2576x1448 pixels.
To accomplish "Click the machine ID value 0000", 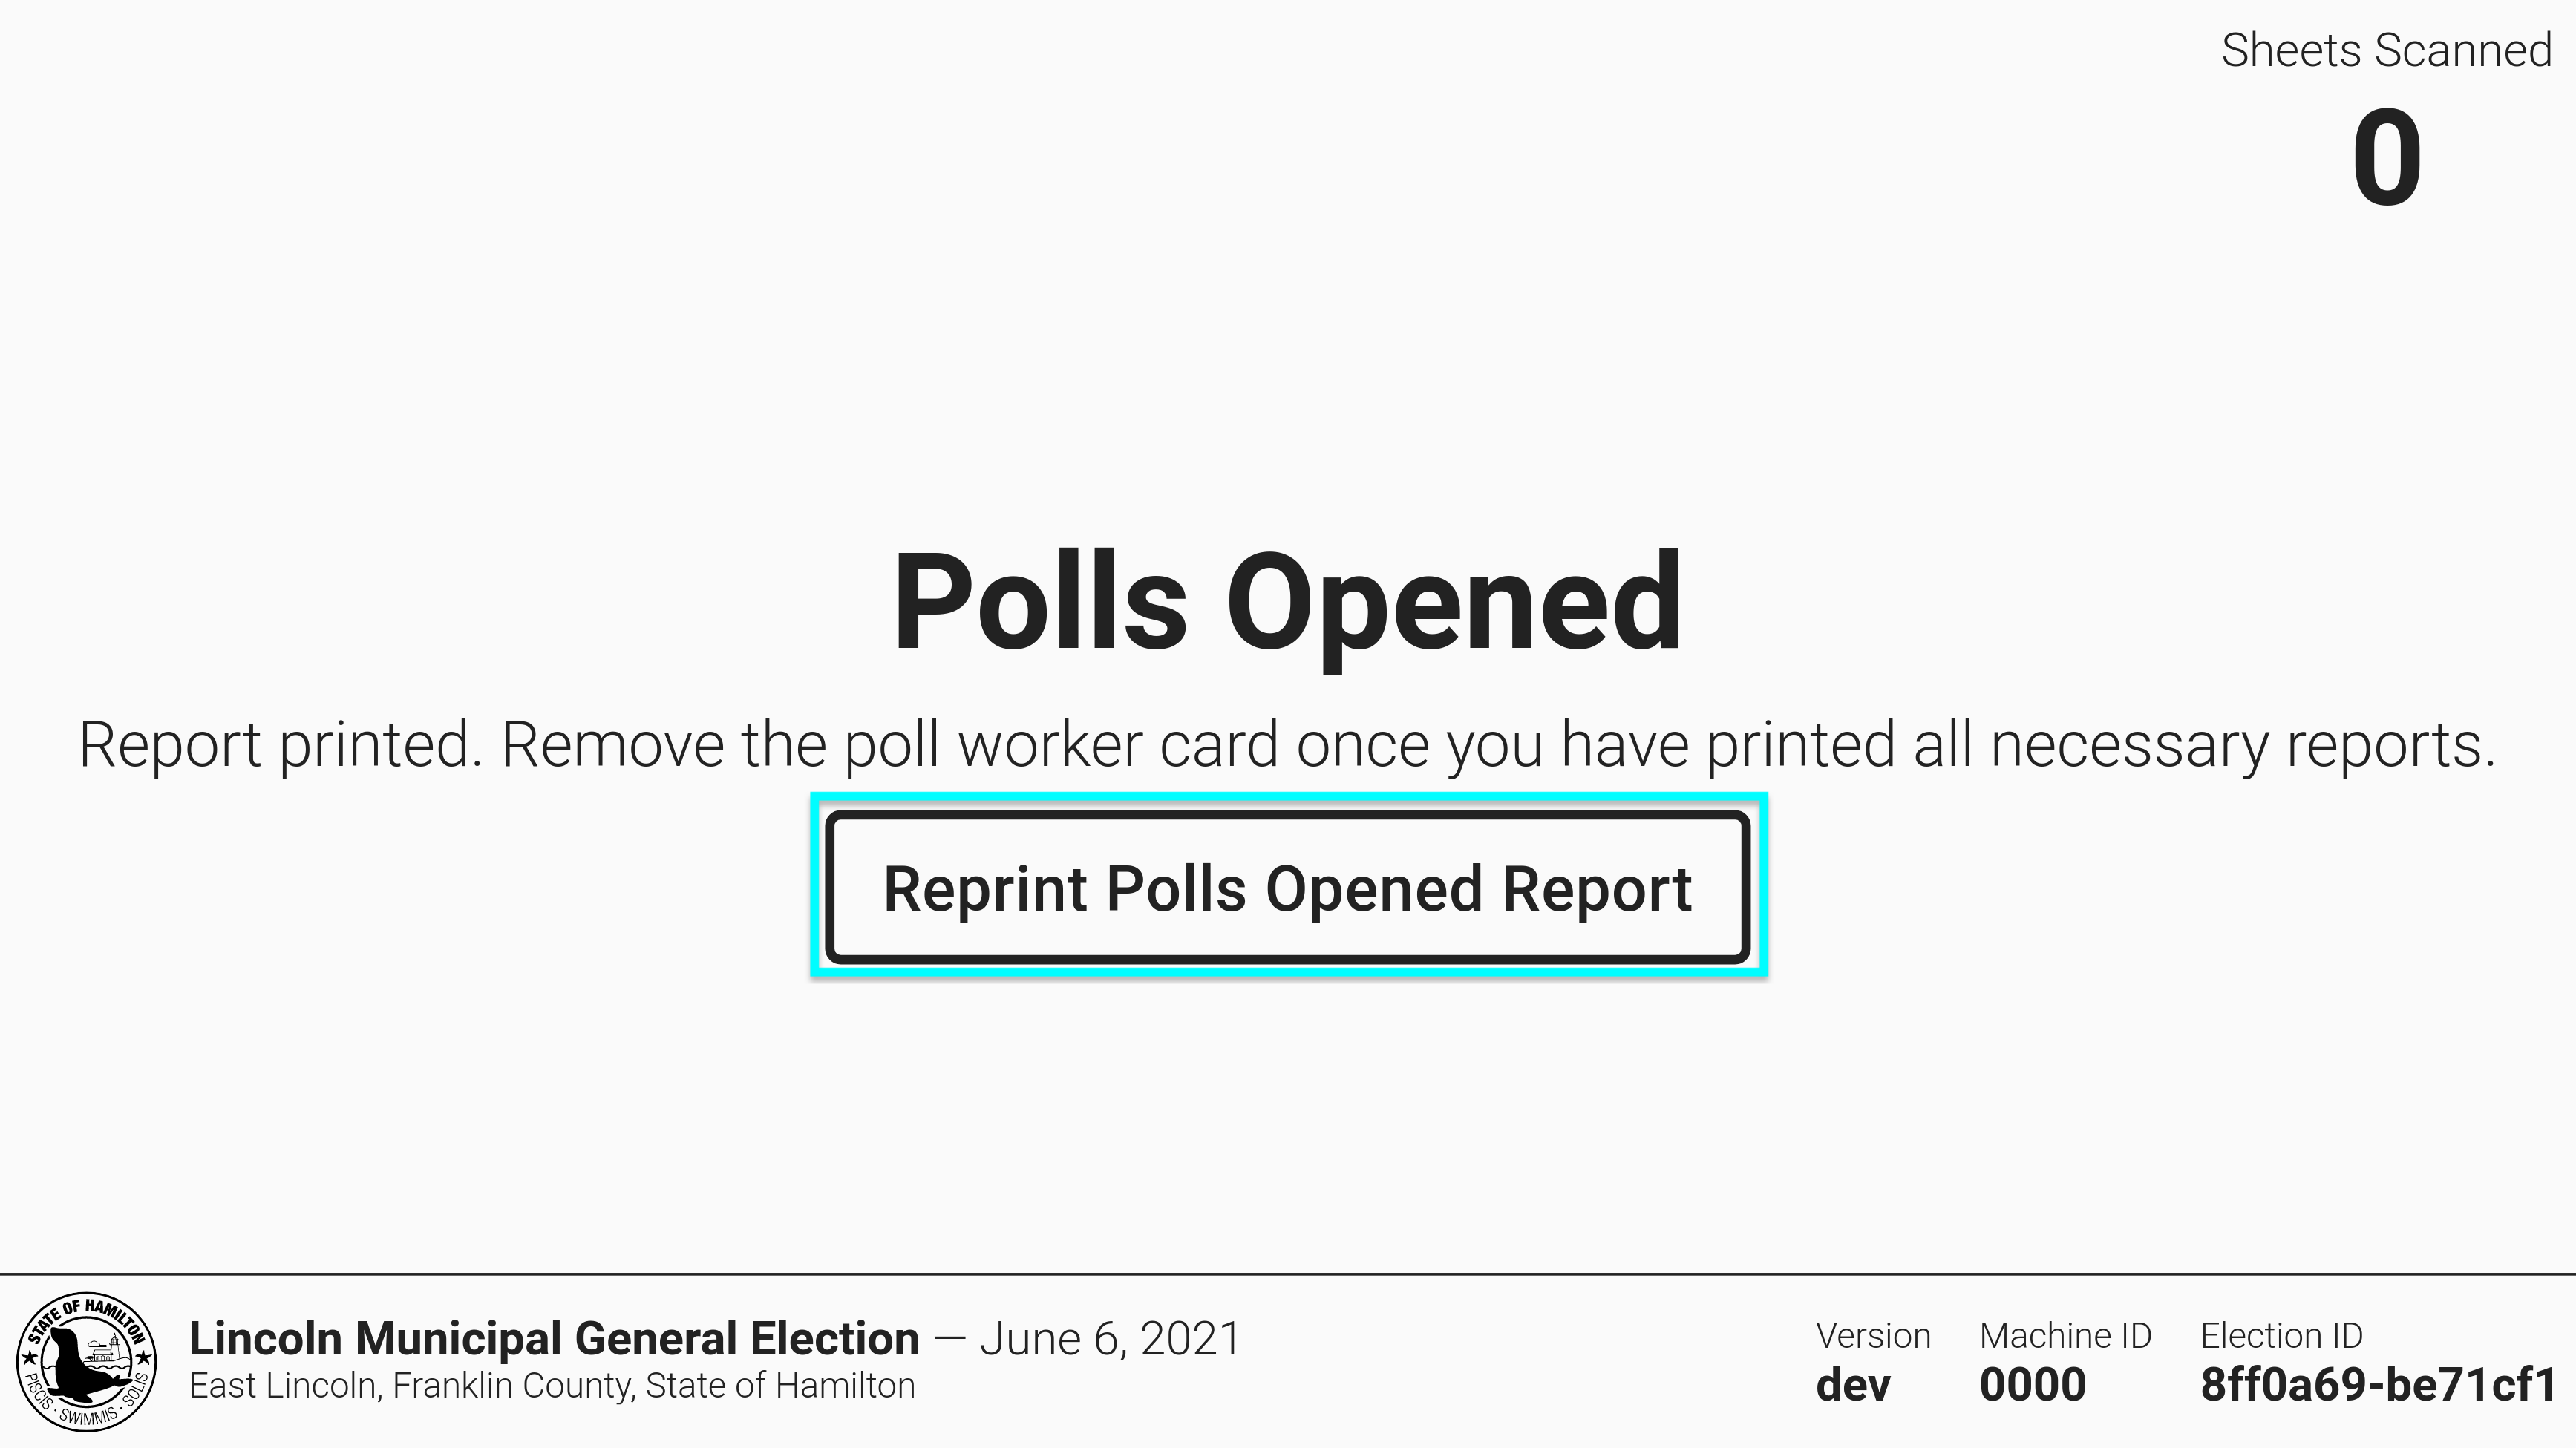I will click(x=2032, y=1385).
